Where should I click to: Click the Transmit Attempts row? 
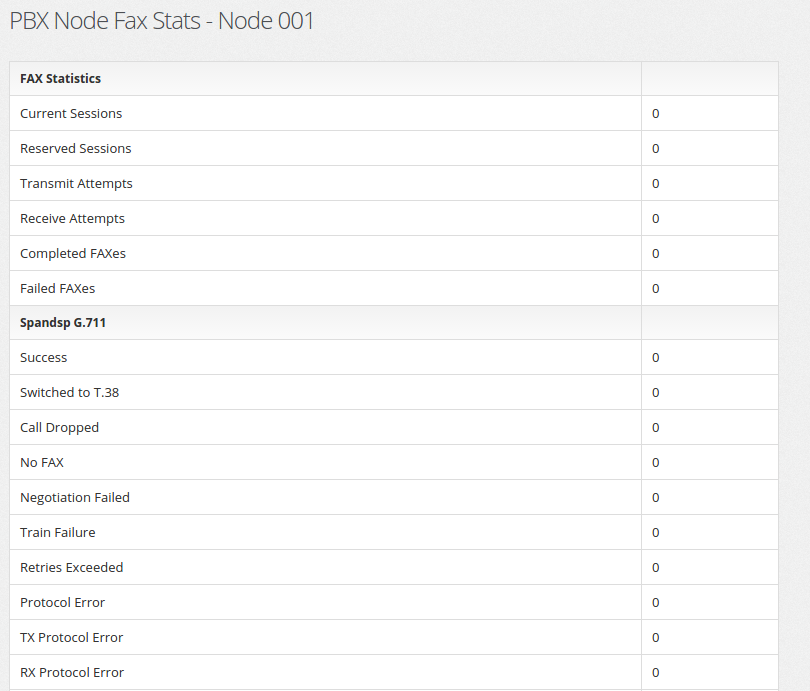[394, 183]
